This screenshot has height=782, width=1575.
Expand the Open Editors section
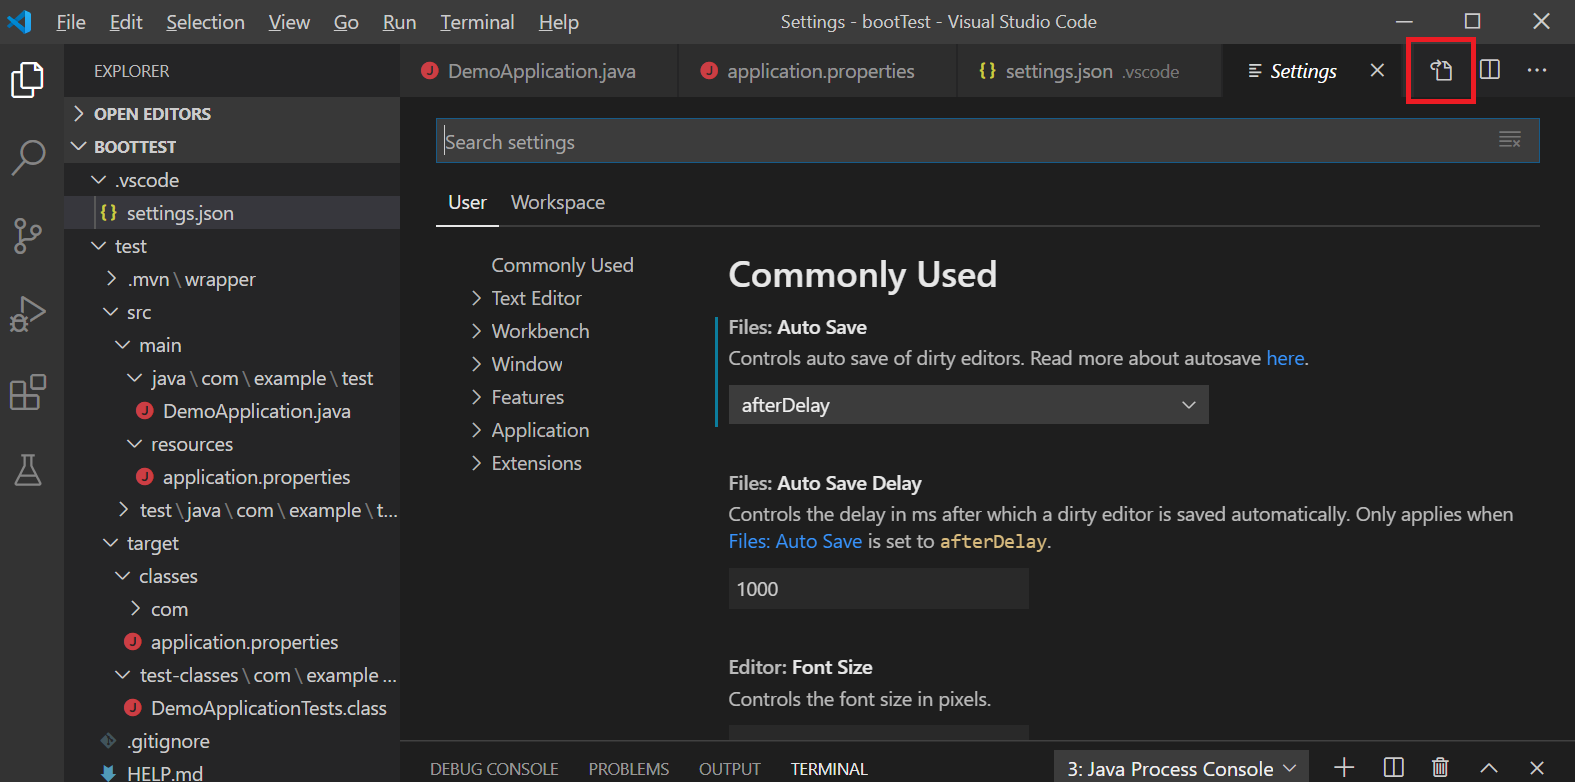[x=232, y=114]
